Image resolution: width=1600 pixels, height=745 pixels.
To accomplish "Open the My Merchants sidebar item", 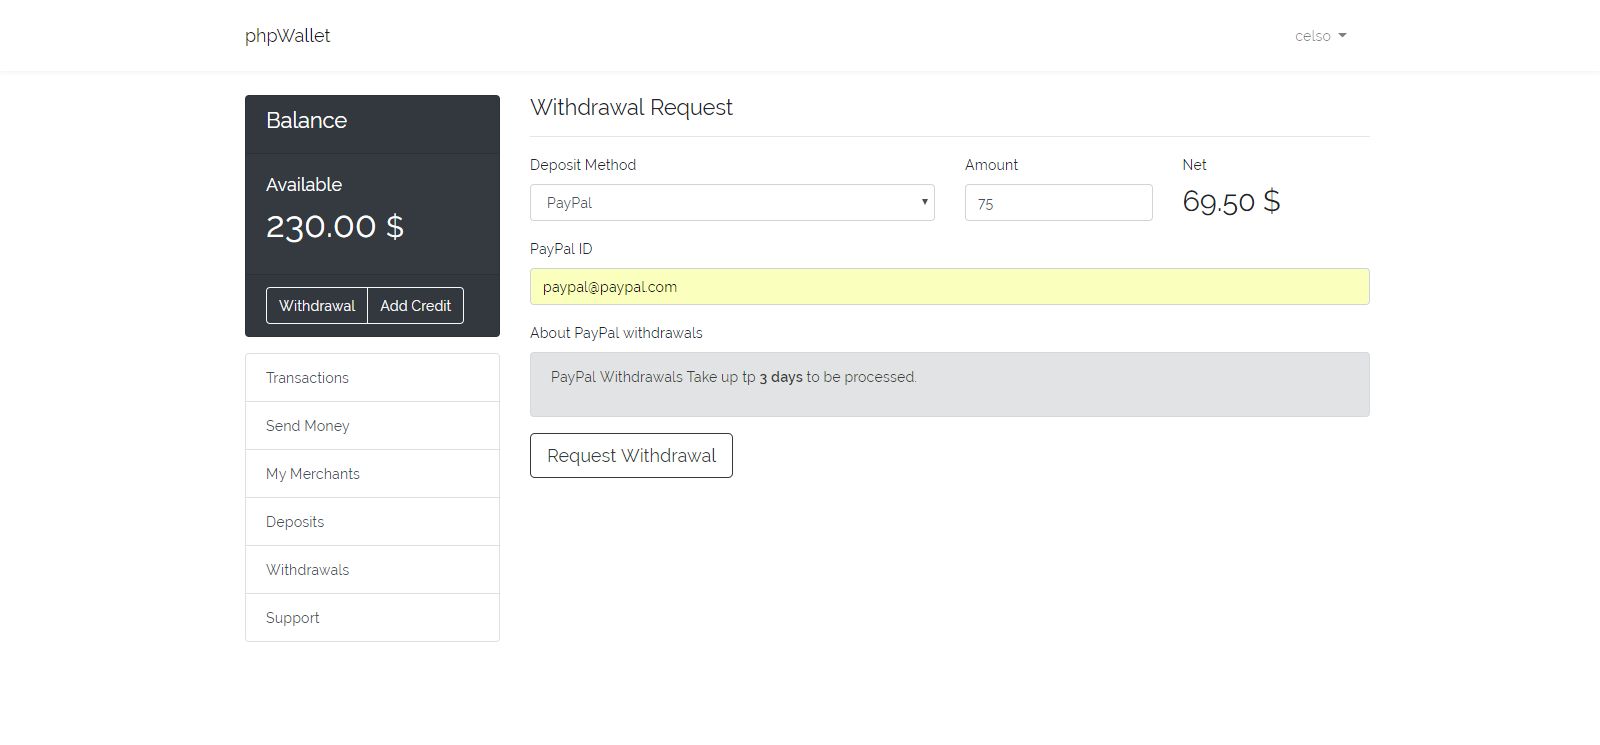I will point(372,474).
